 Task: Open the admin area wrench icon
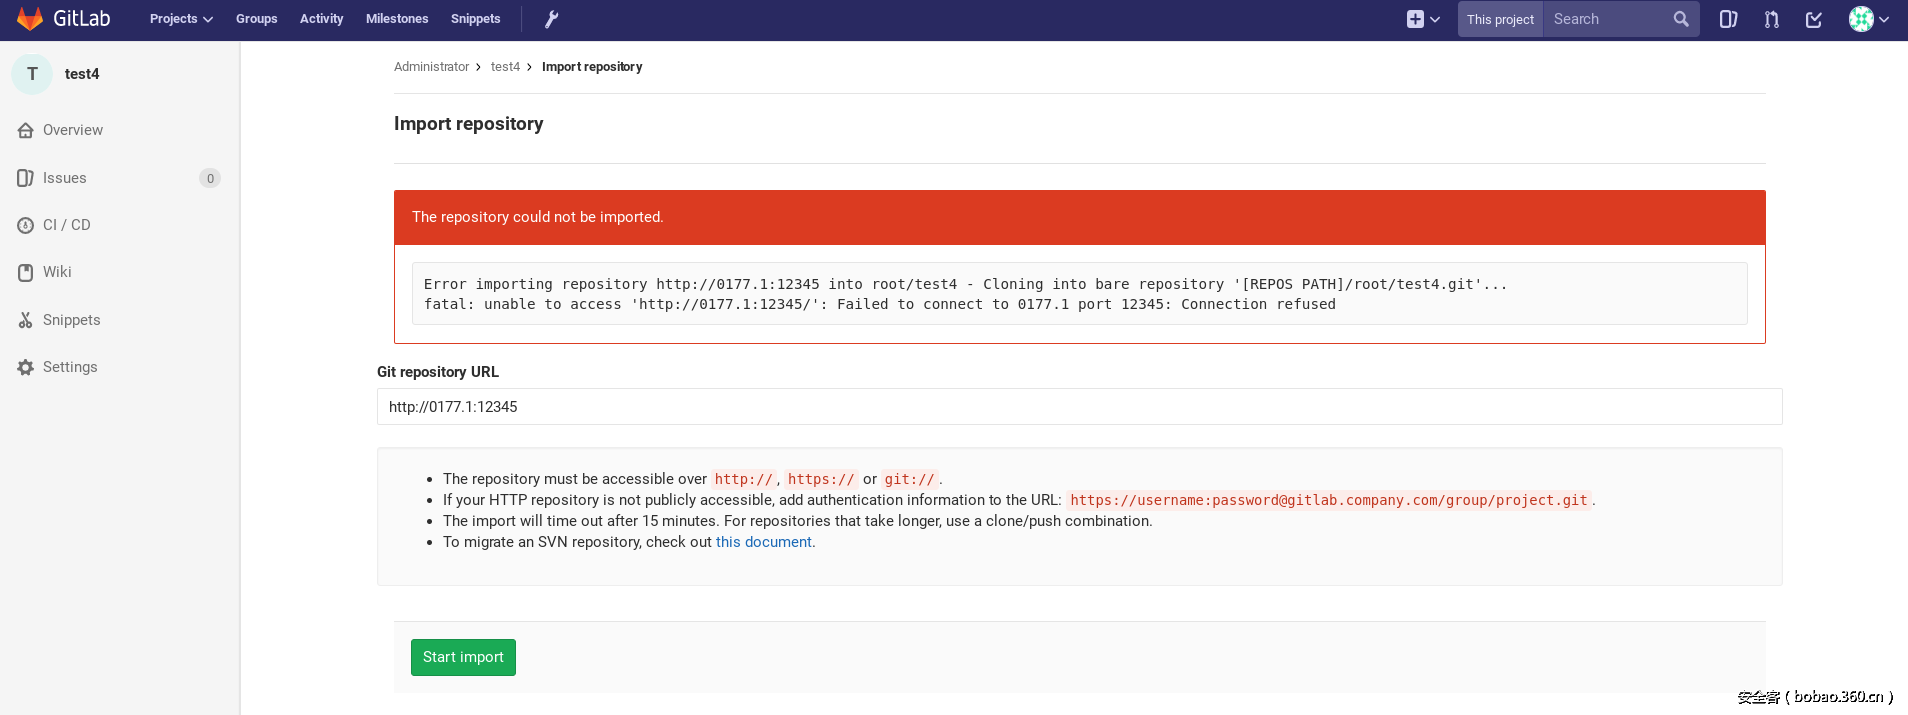coord(551,19)
